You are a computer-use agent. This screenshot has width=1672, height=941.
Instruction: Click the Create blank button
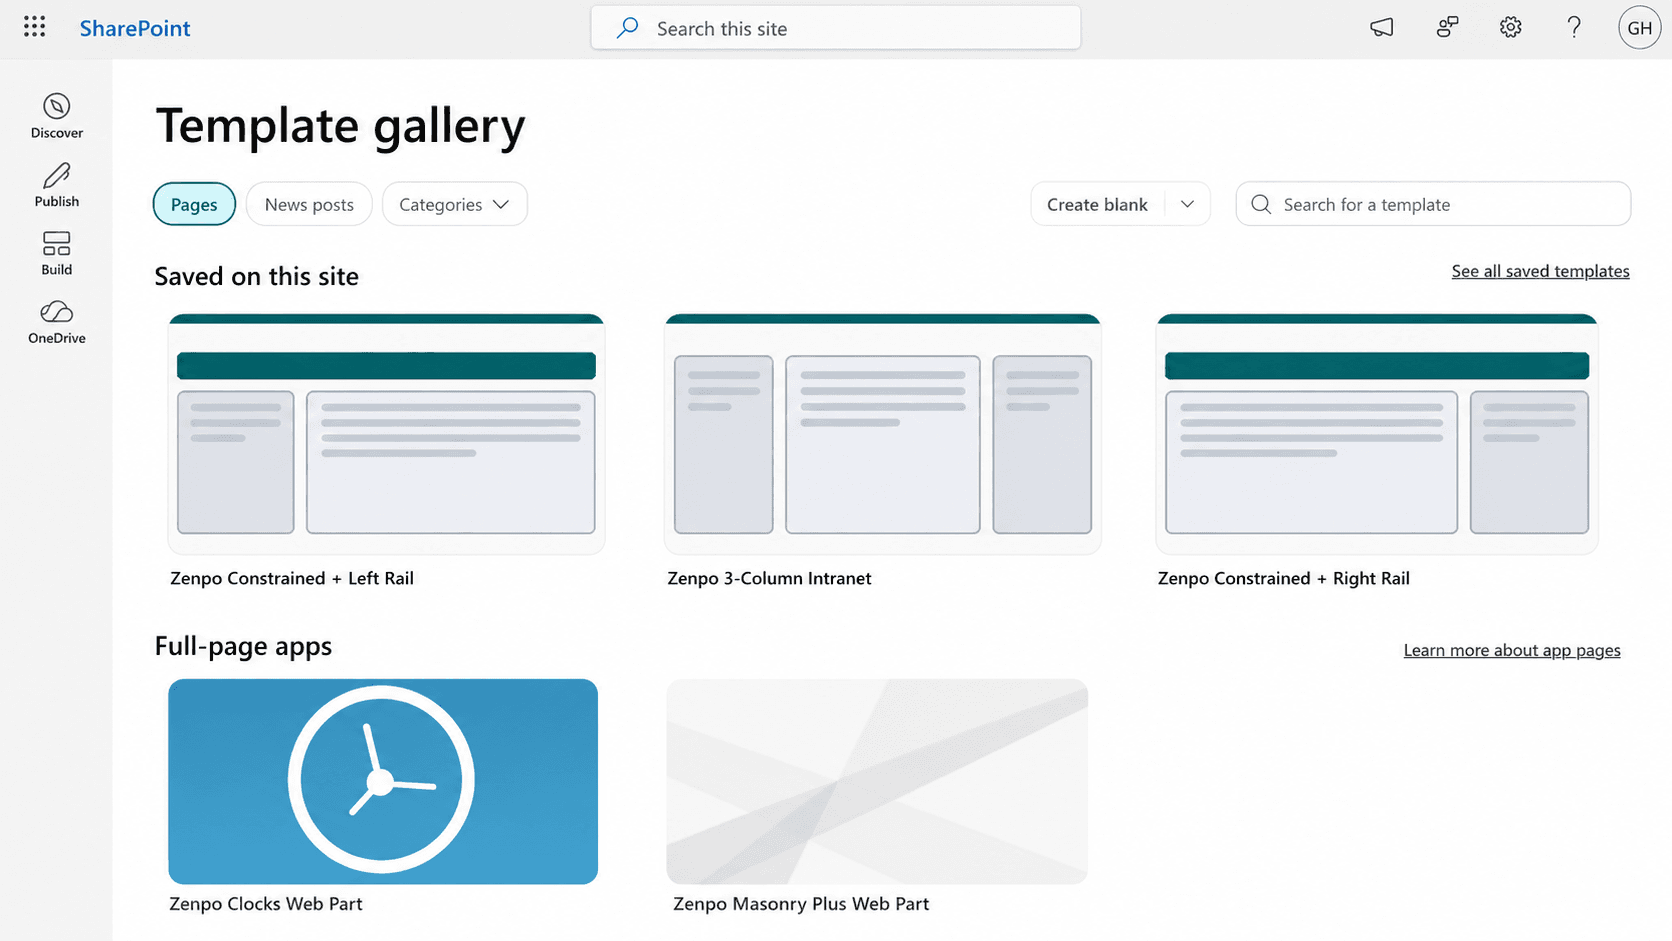(x=1097, y=204)
